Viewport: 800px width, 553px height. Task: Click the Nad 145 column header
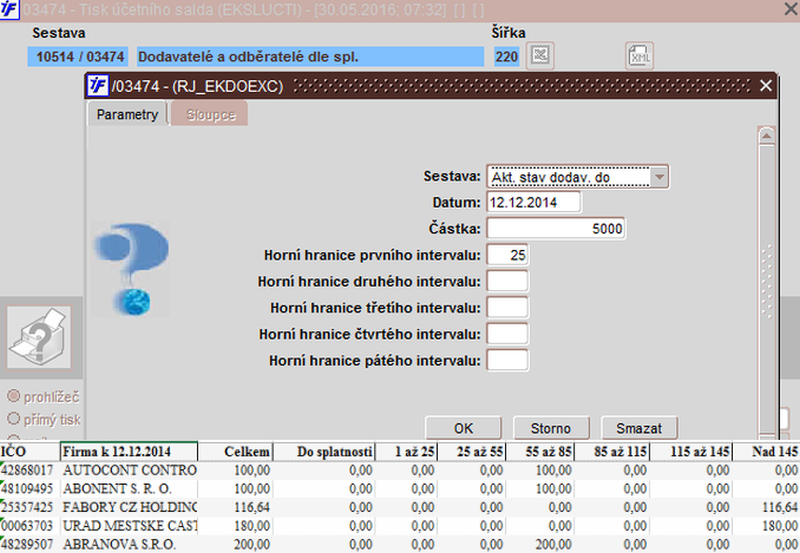click(x=766, y=451)
